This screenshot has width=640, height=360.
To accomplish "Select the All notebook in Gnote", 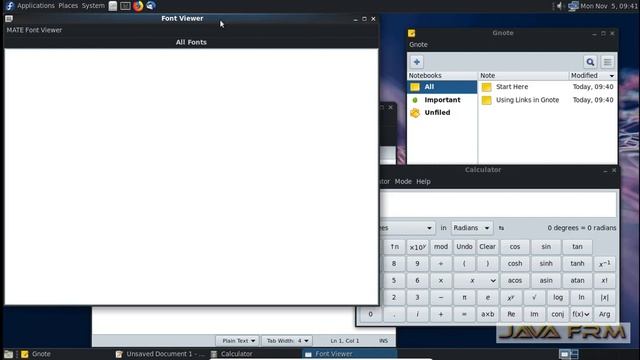I will pos(442,87).
